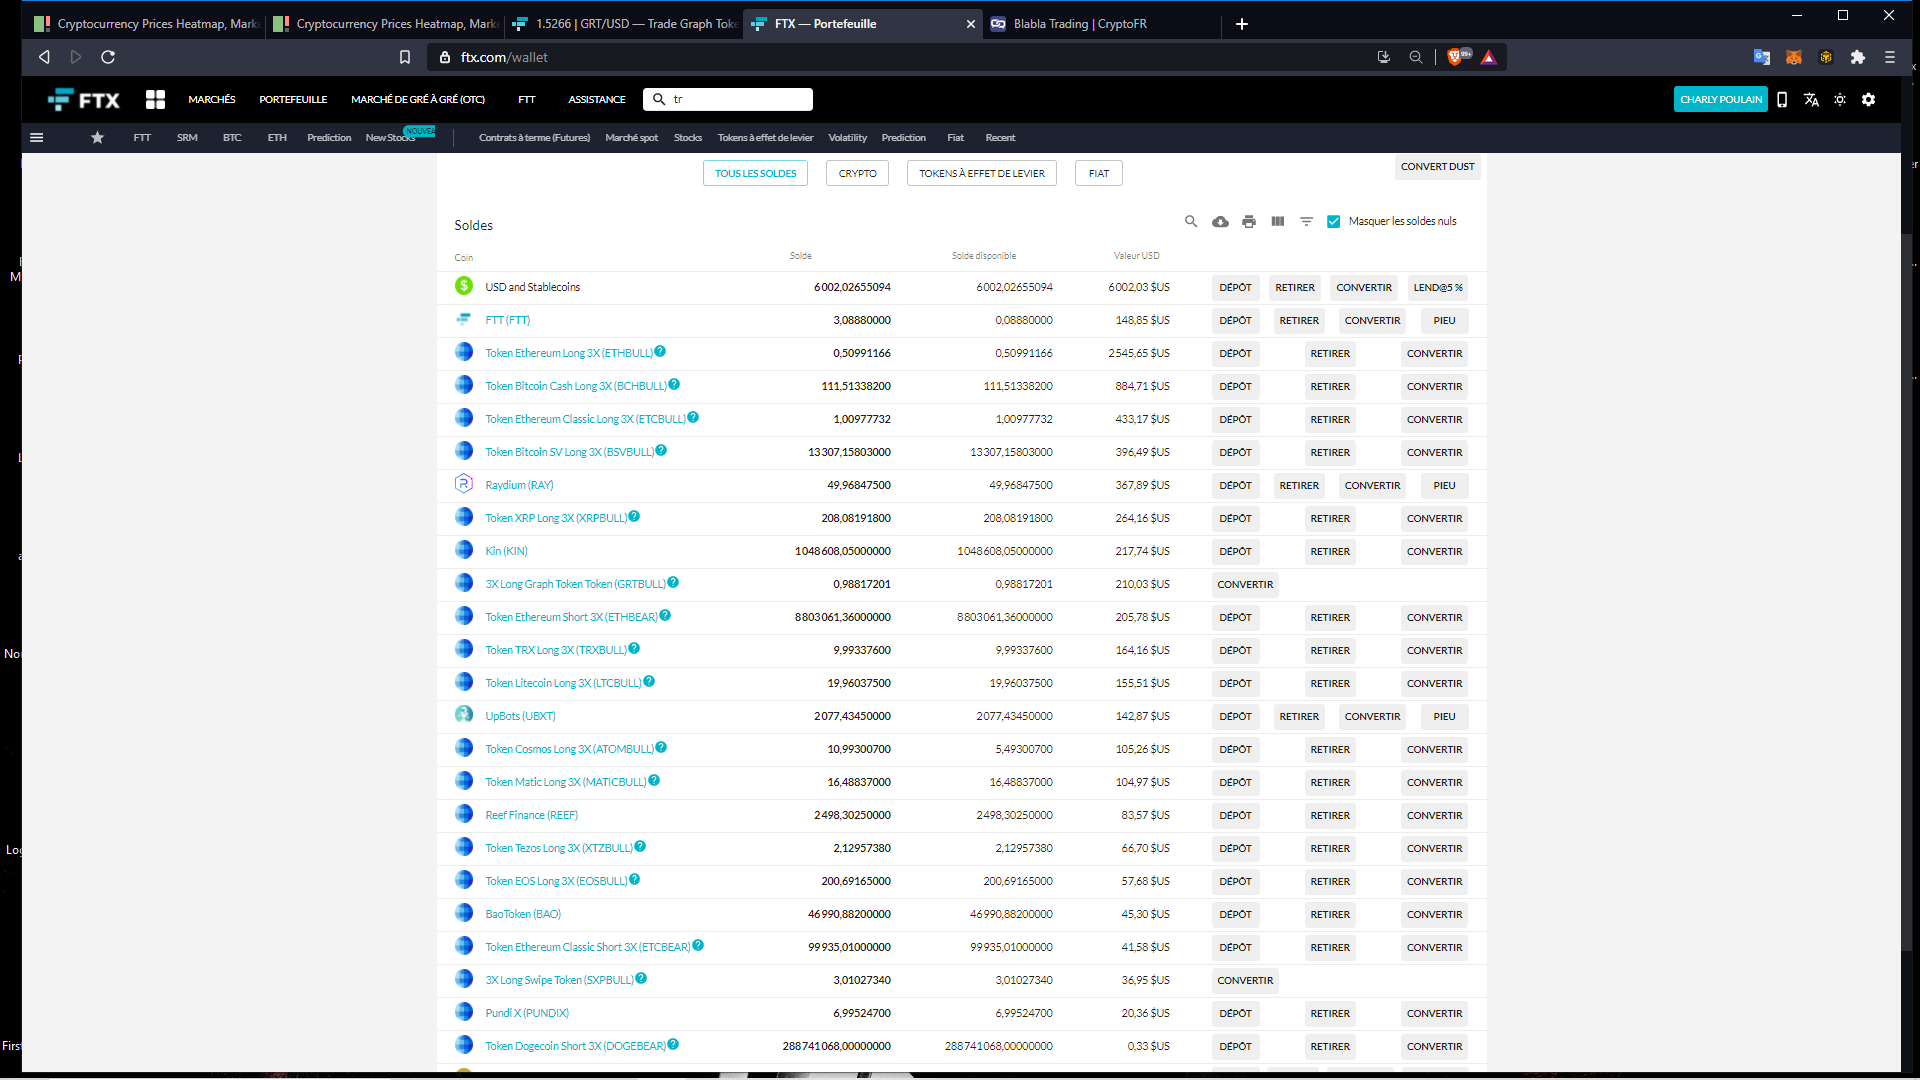Click the search input field in top nav
Image resolution: width=1920 pixels, height=1080 pixels.
[728, 99]
